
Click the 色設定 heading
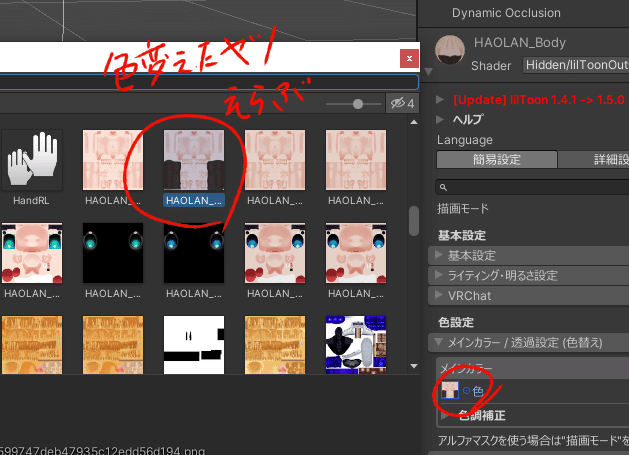coord(456,322)
